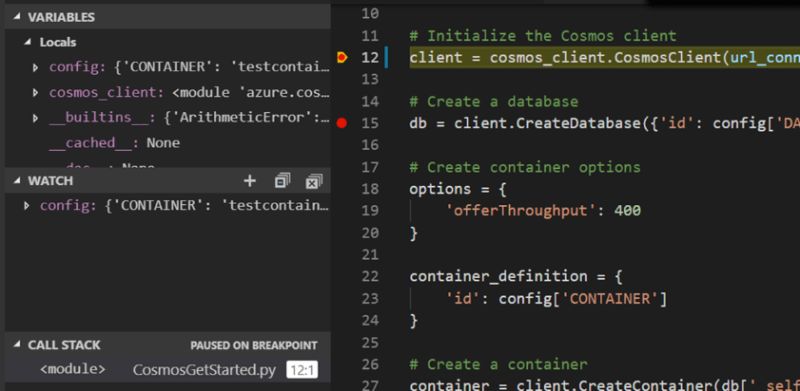
Task: Click the 'options = {' code line
Action: 458,189
